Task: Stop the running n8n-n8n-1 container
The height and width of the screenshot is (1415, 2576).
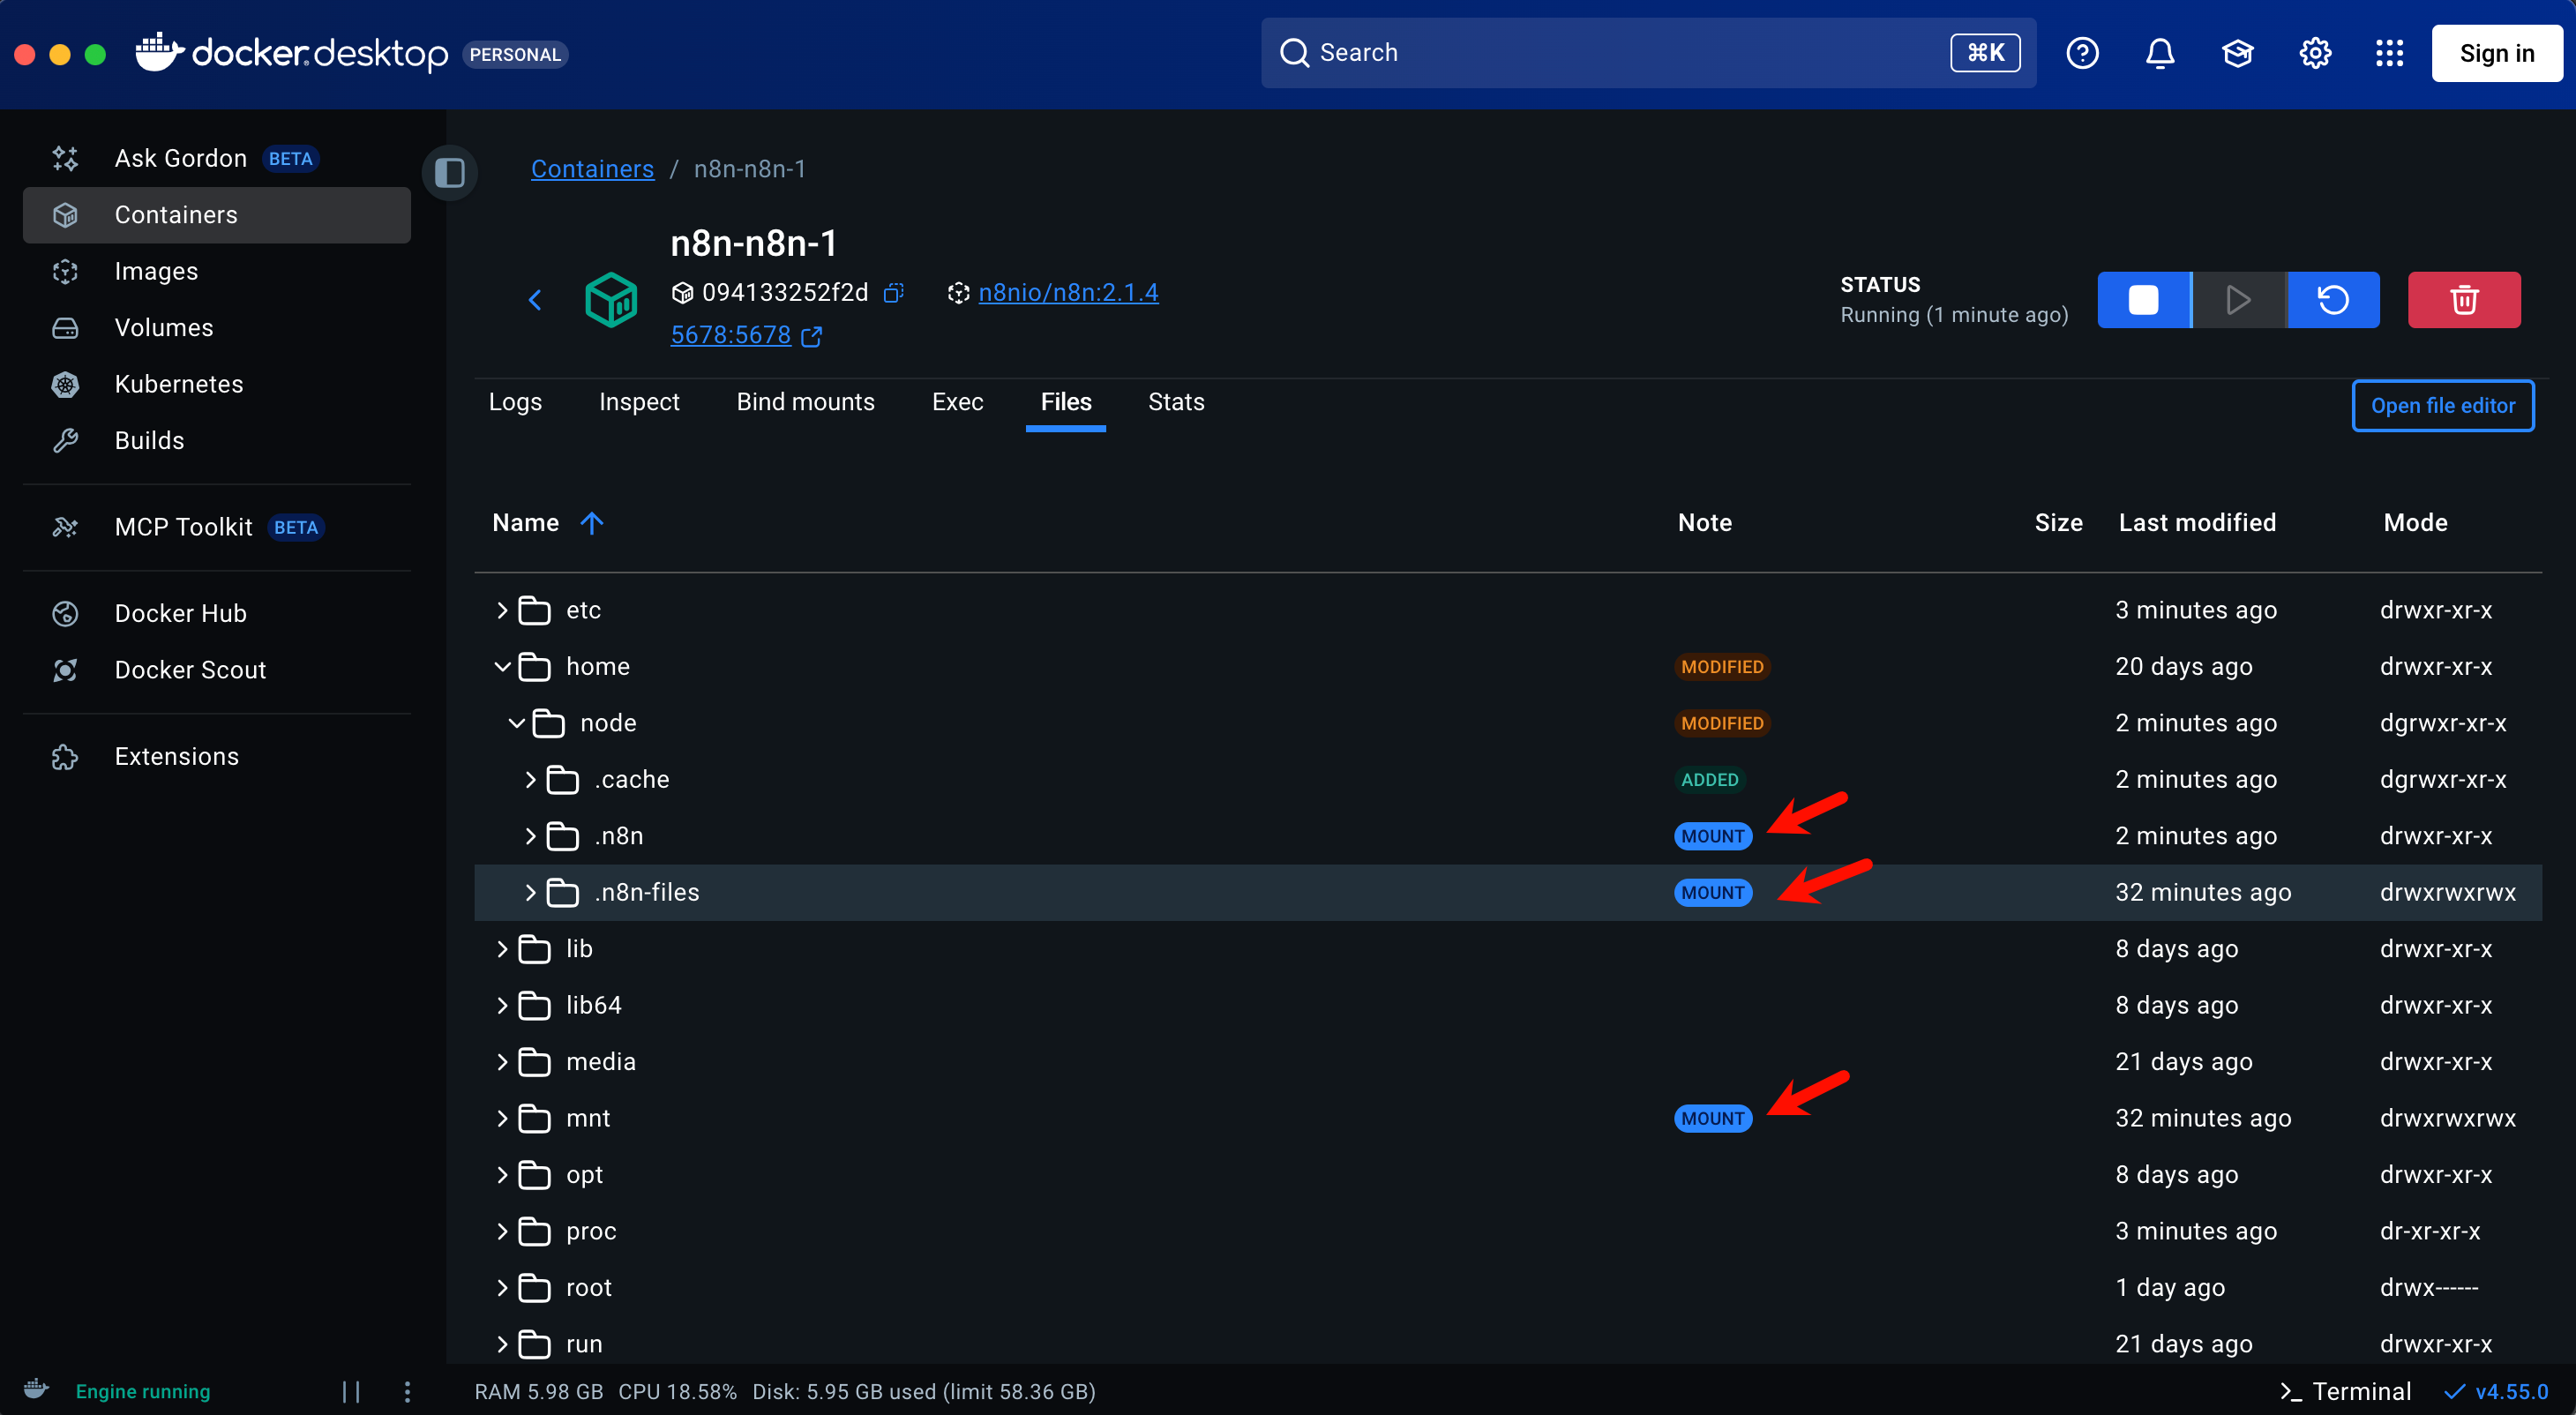Action: [2143, 300]
